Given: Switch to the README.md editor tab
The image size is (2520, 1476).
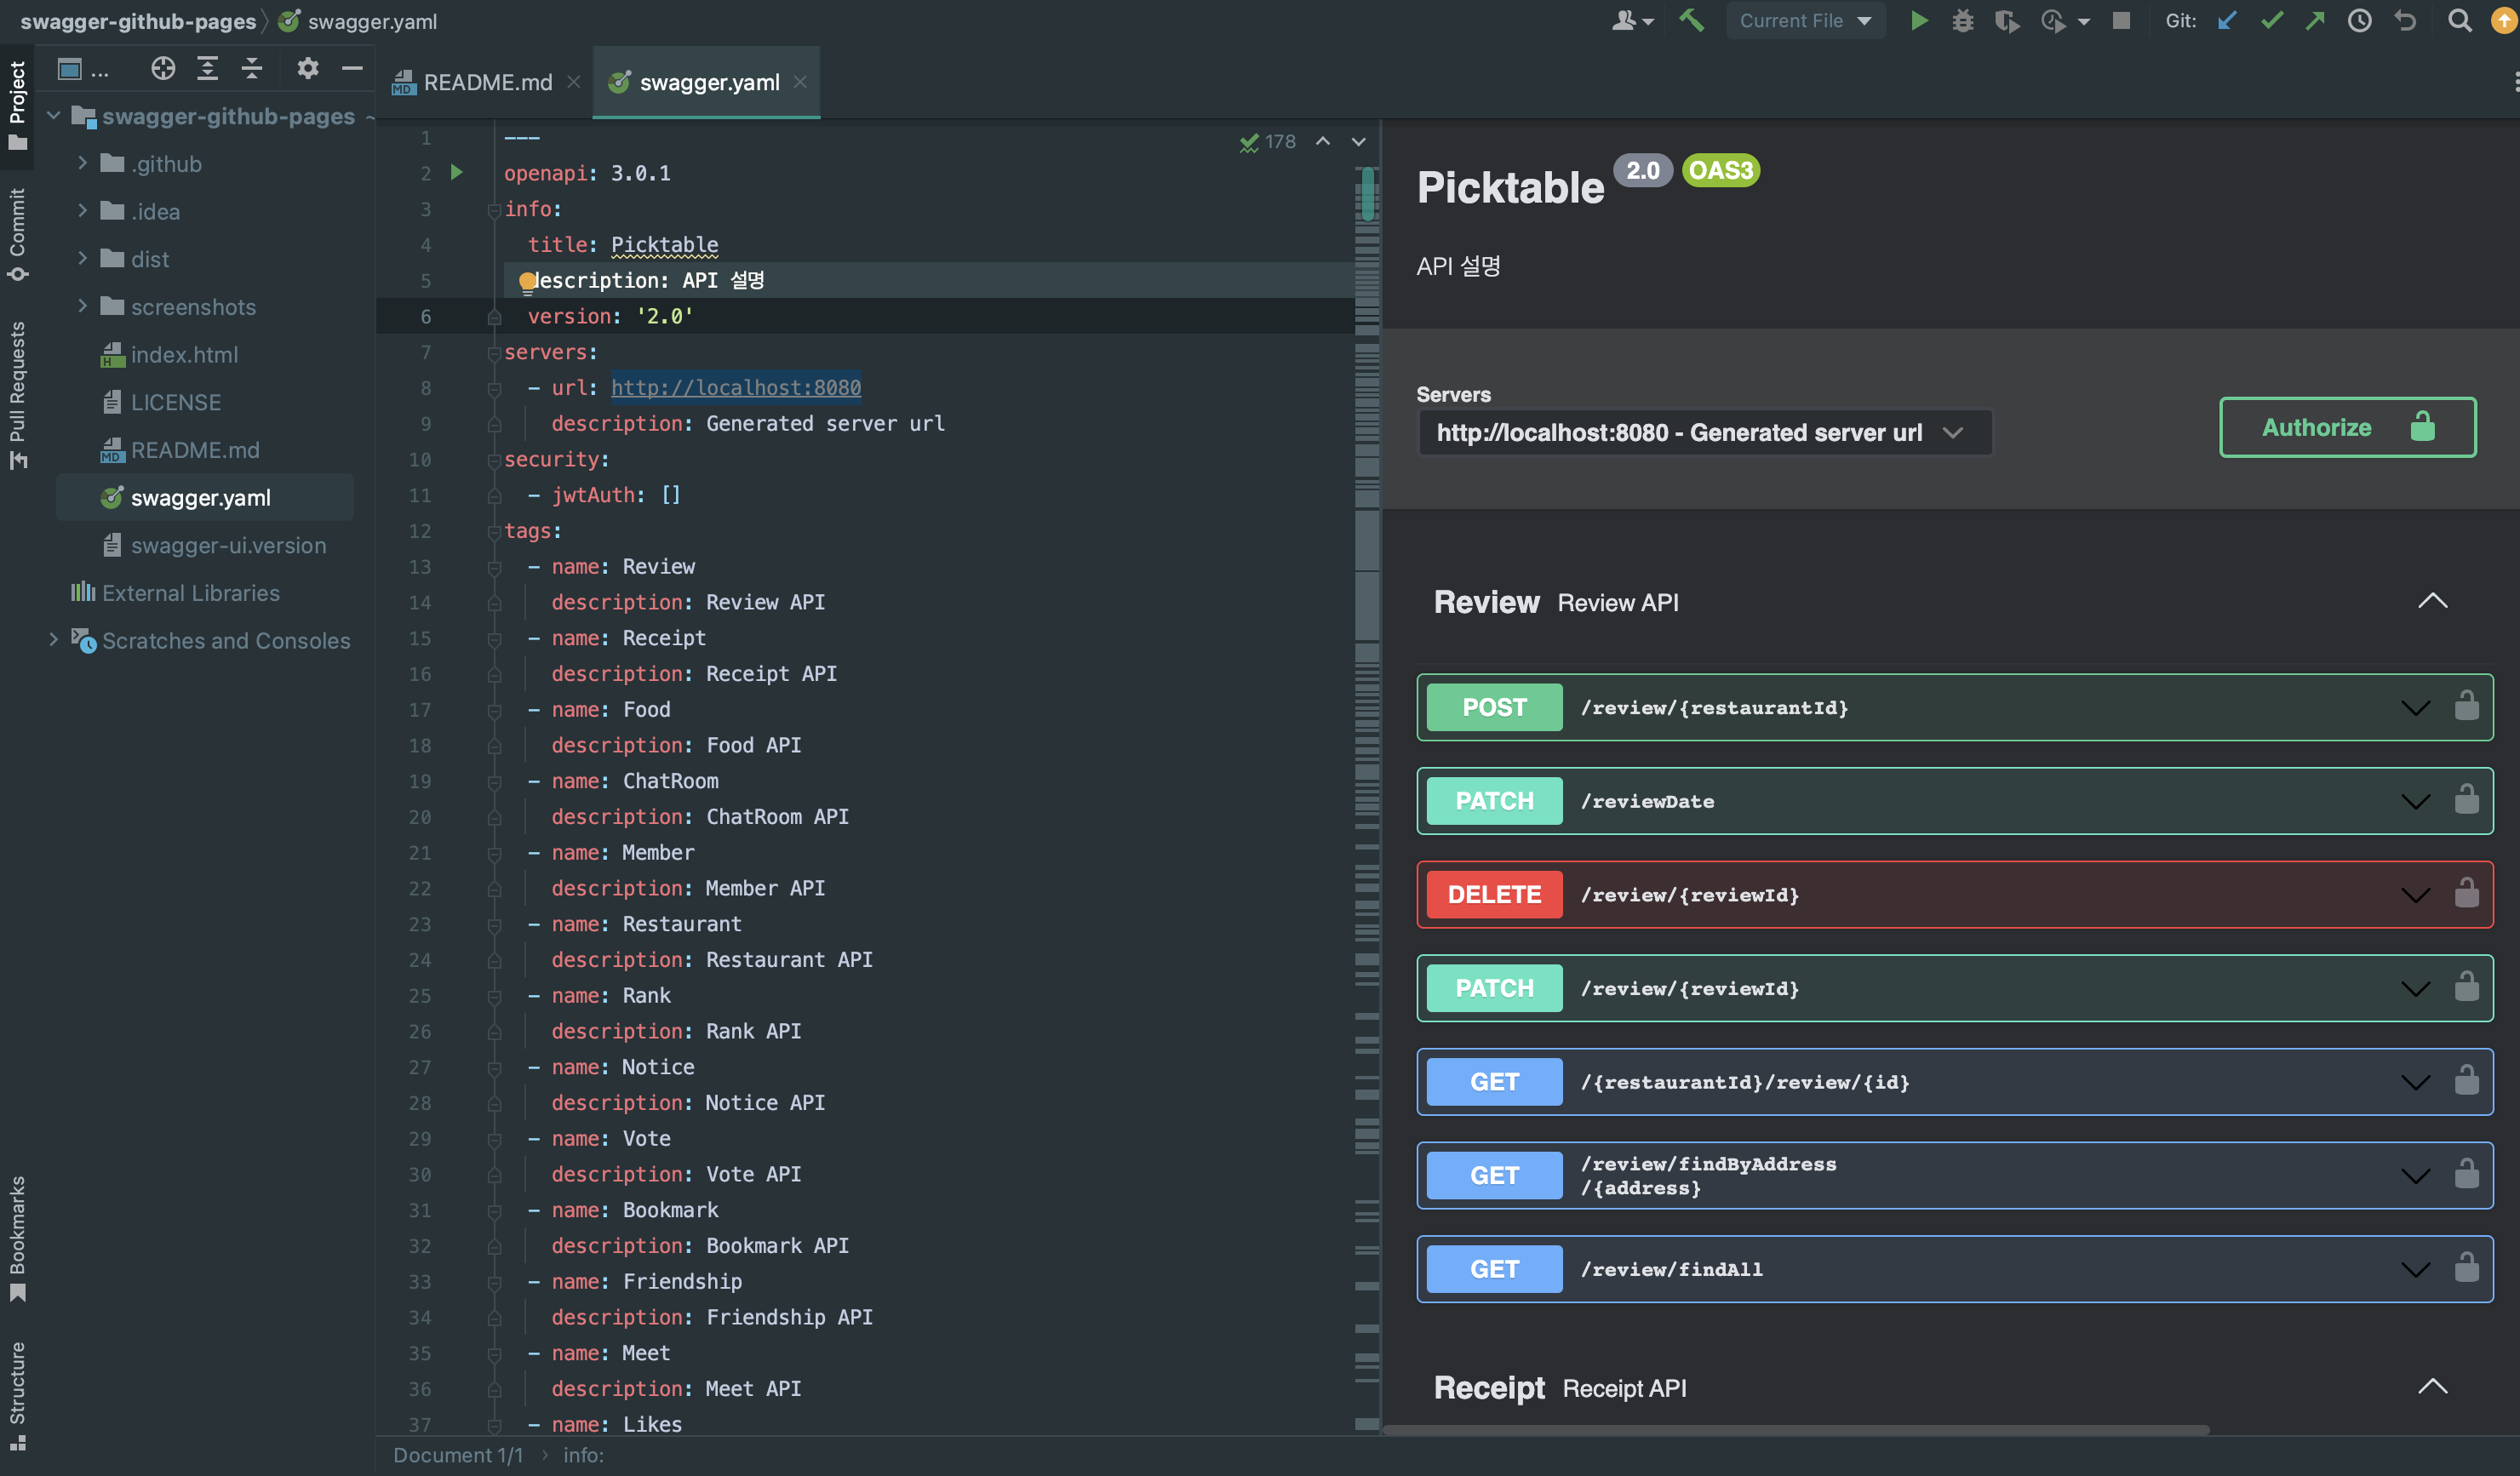Looking at the screenshot, I should pyautogui.click(x=486, y=82).
